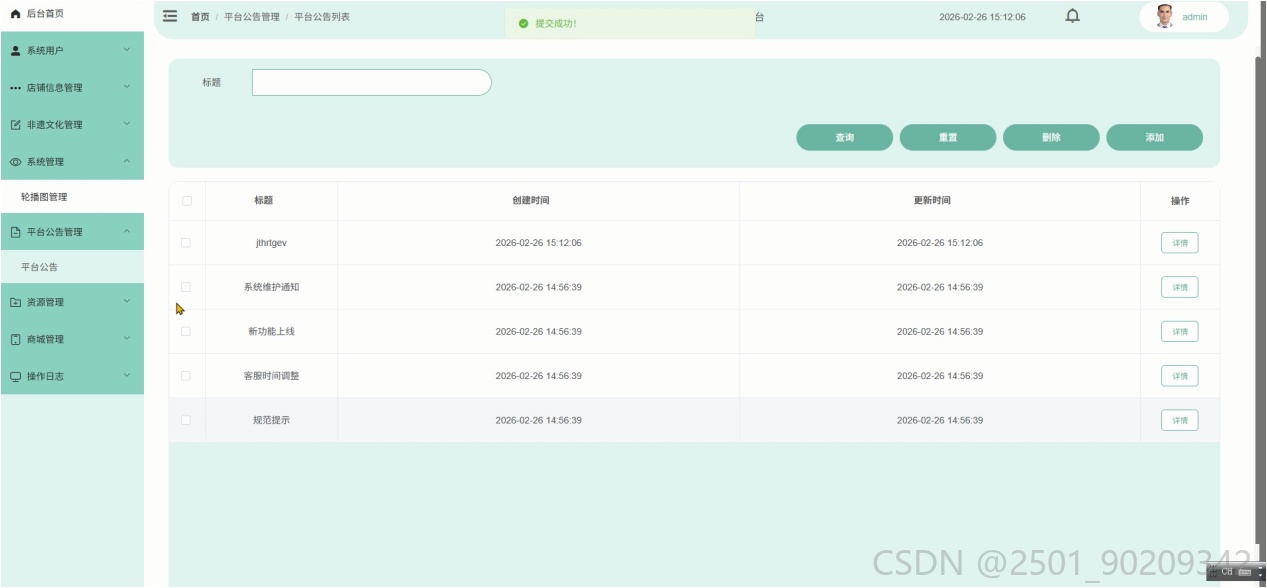1267x588 pixels.
Task: Click the folder icon beside 资源管理
Action: tap(15, 302)
